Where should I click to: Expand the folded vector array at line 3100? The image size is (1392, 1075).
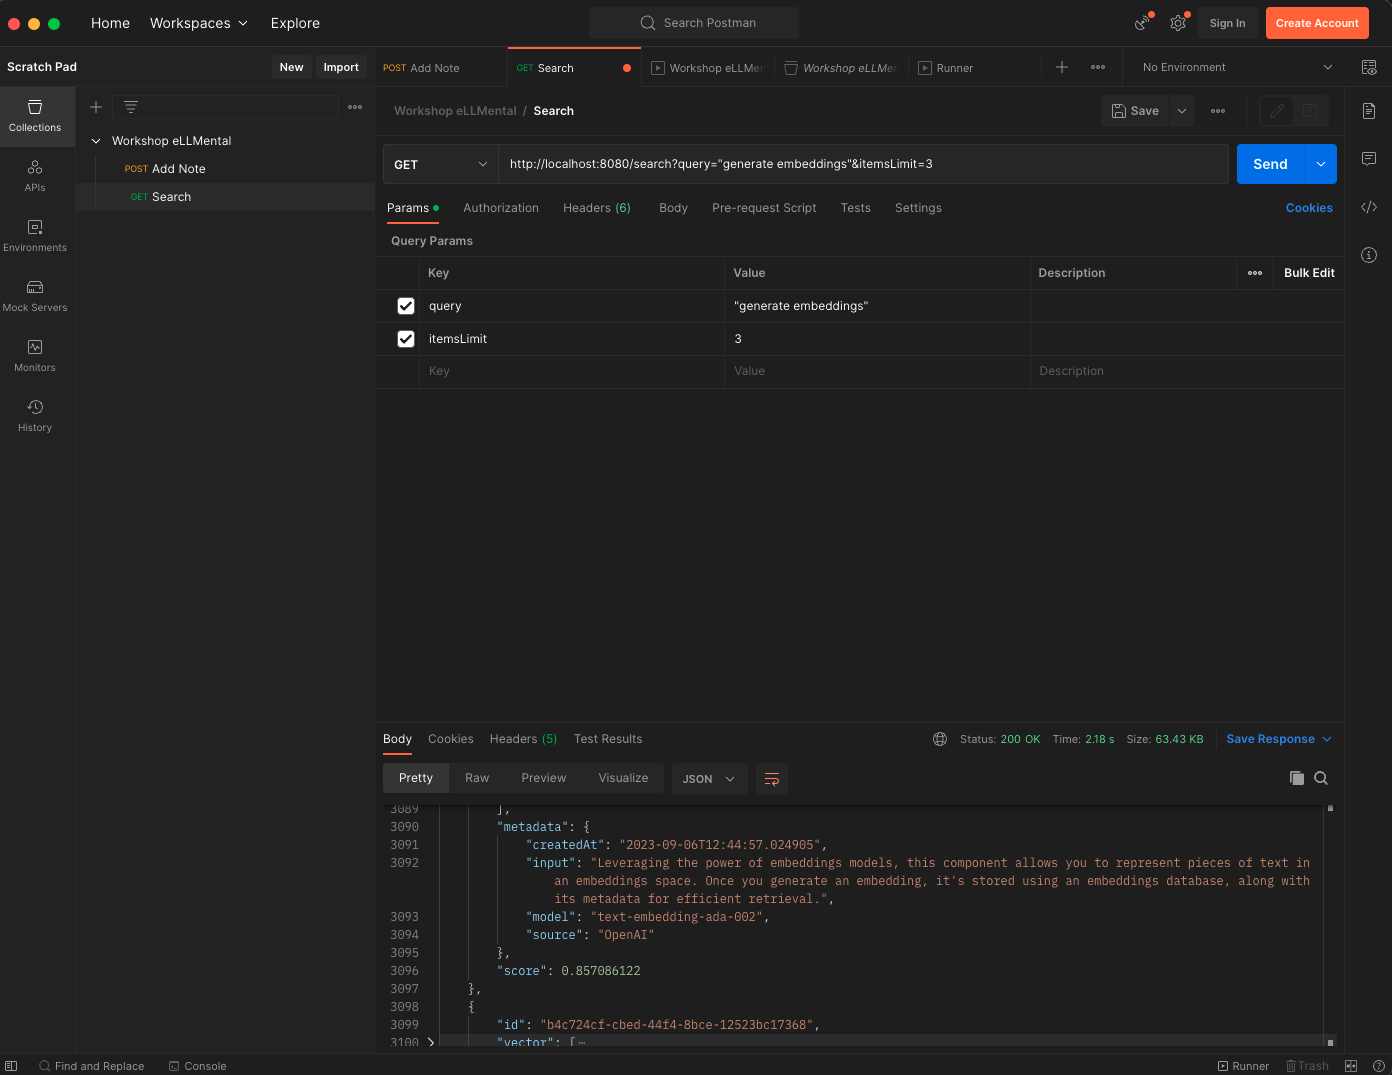coord(431,1041)
